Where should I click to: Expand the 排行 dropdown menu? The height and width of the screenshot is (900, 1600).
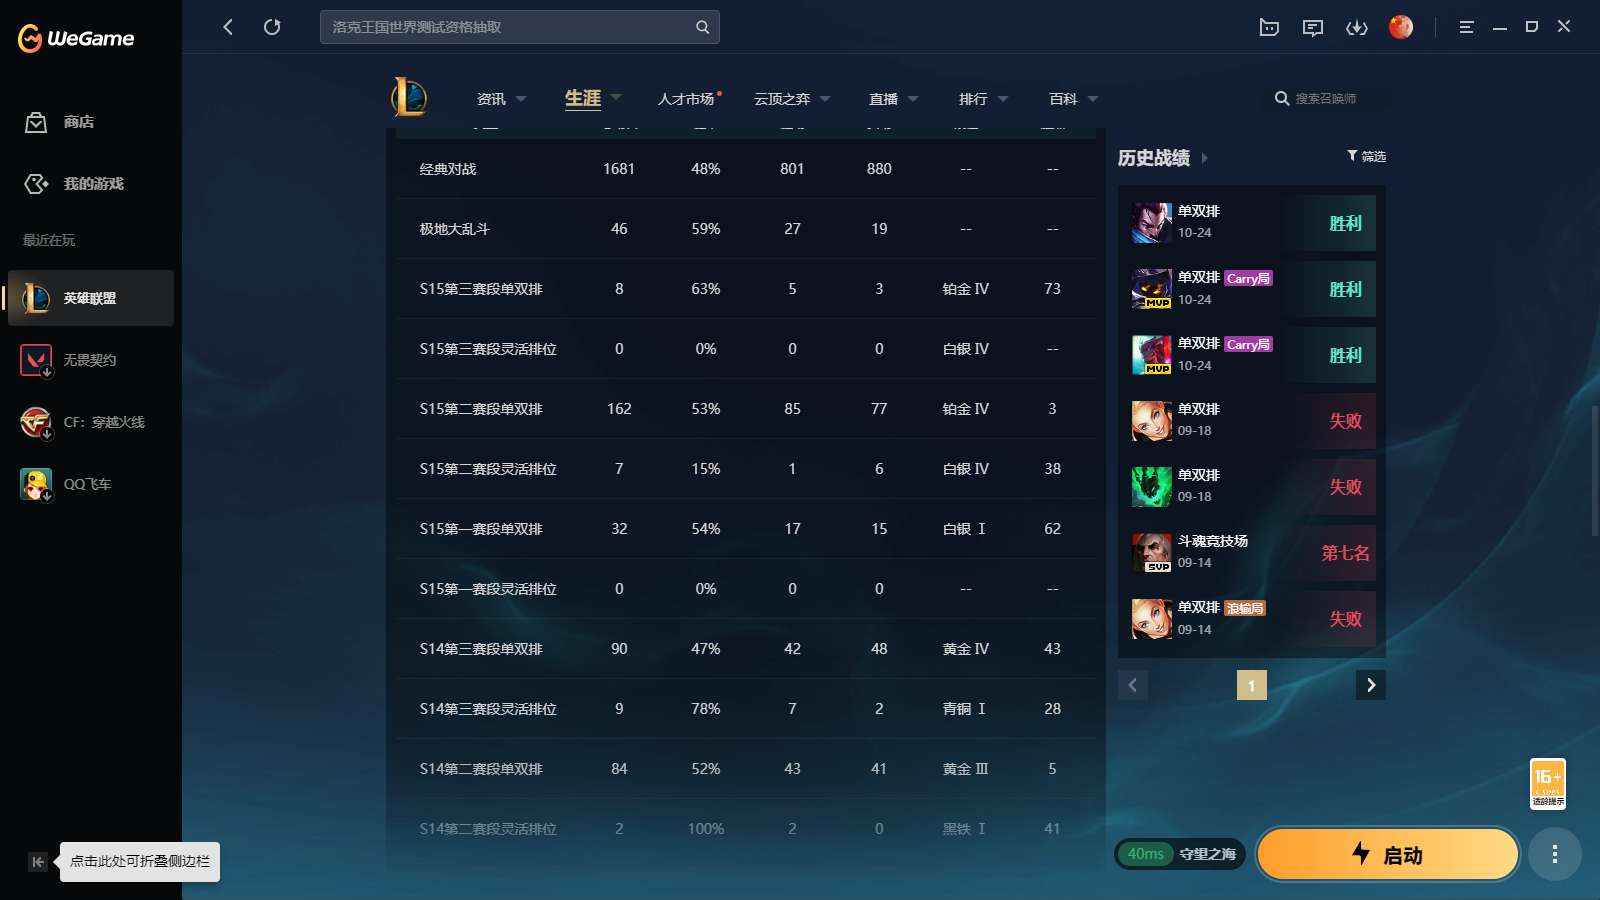983,99
